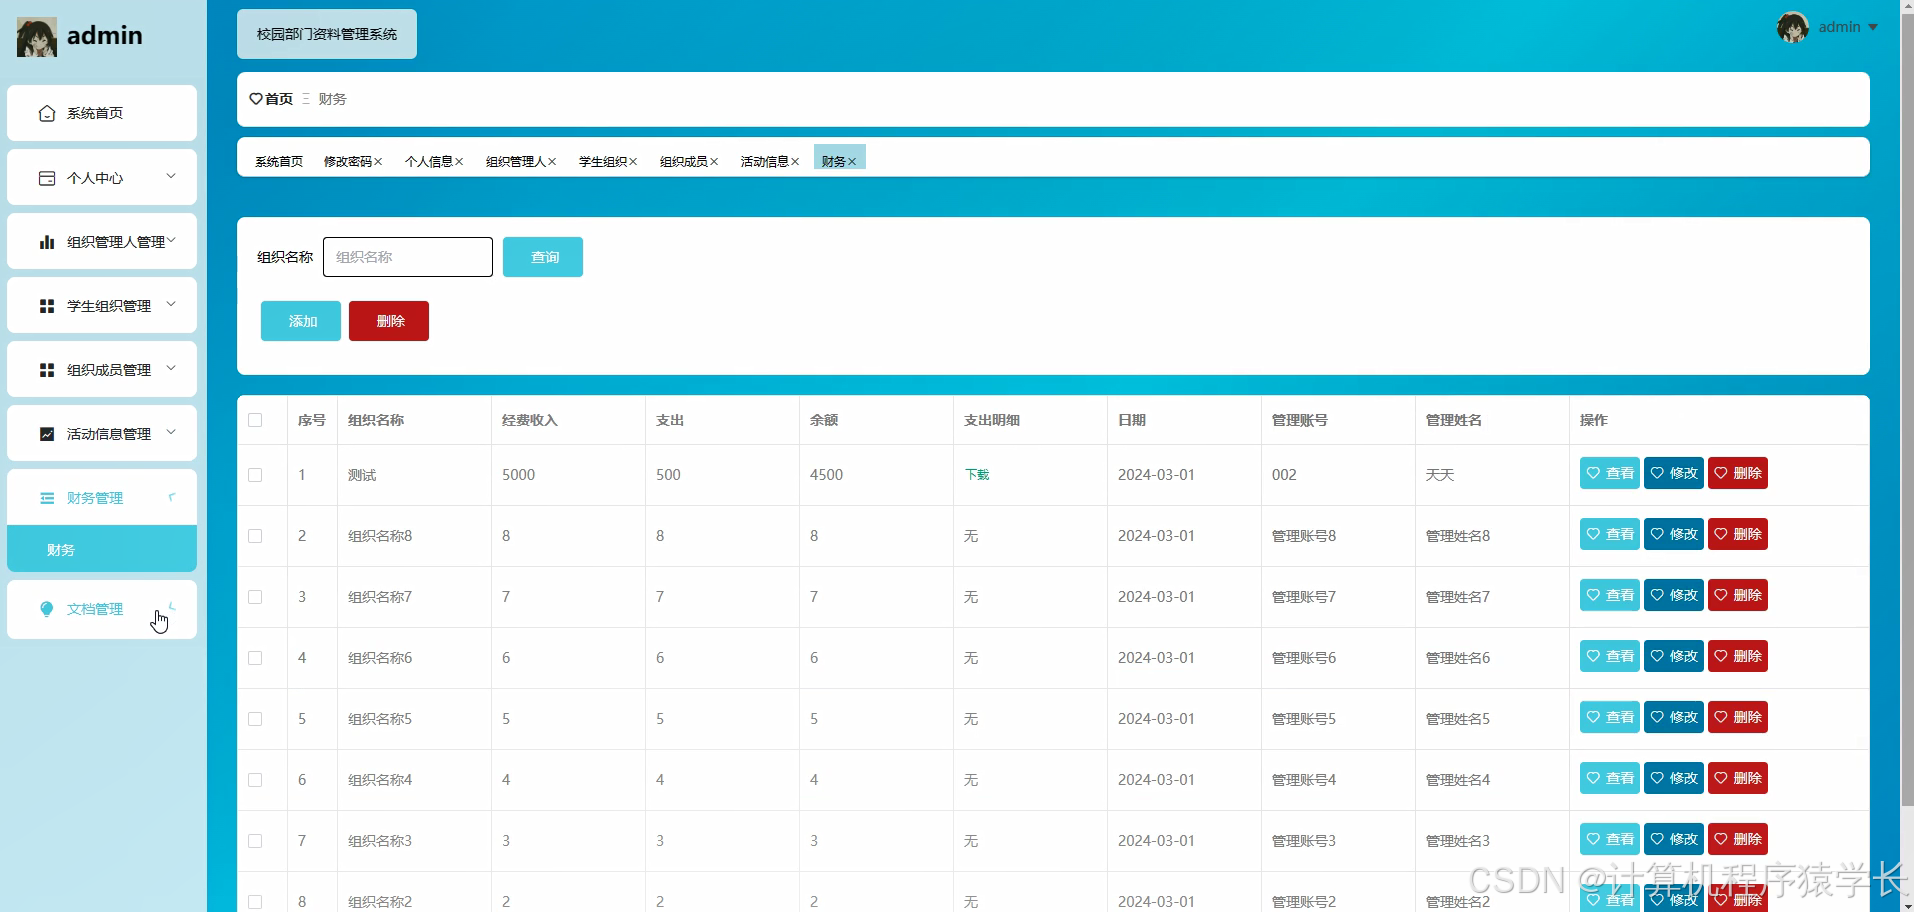Check the checkbox for row 组织名称6
The height and width of the screenshot is (912, 1914).
click(x=255, y=658)
